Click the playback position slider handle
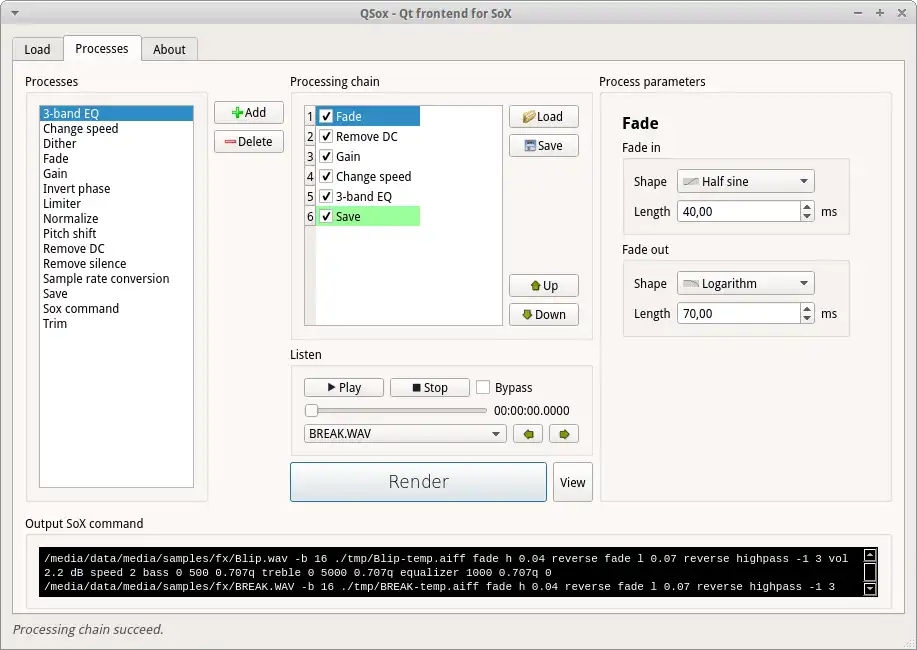The width and height of the screenshot is (917, 650). pyautogui.click(x=312, y=411)
